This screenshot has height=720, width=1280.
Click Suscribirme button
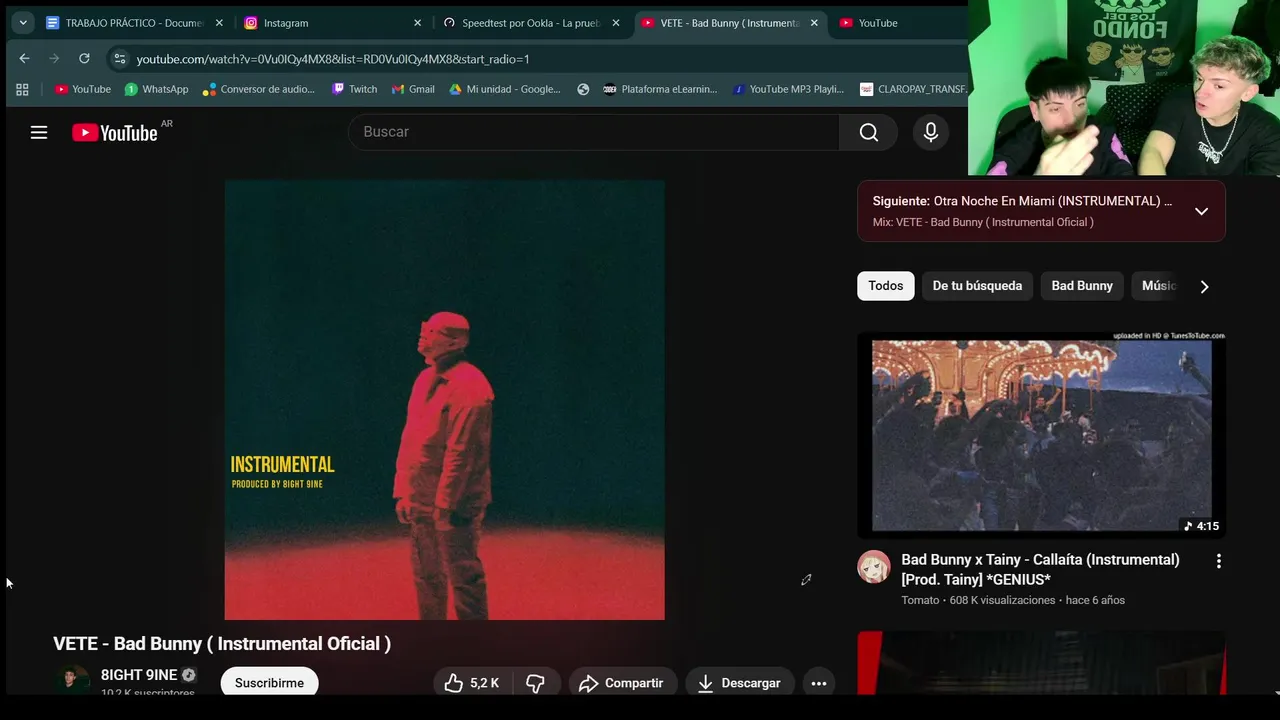269,683
